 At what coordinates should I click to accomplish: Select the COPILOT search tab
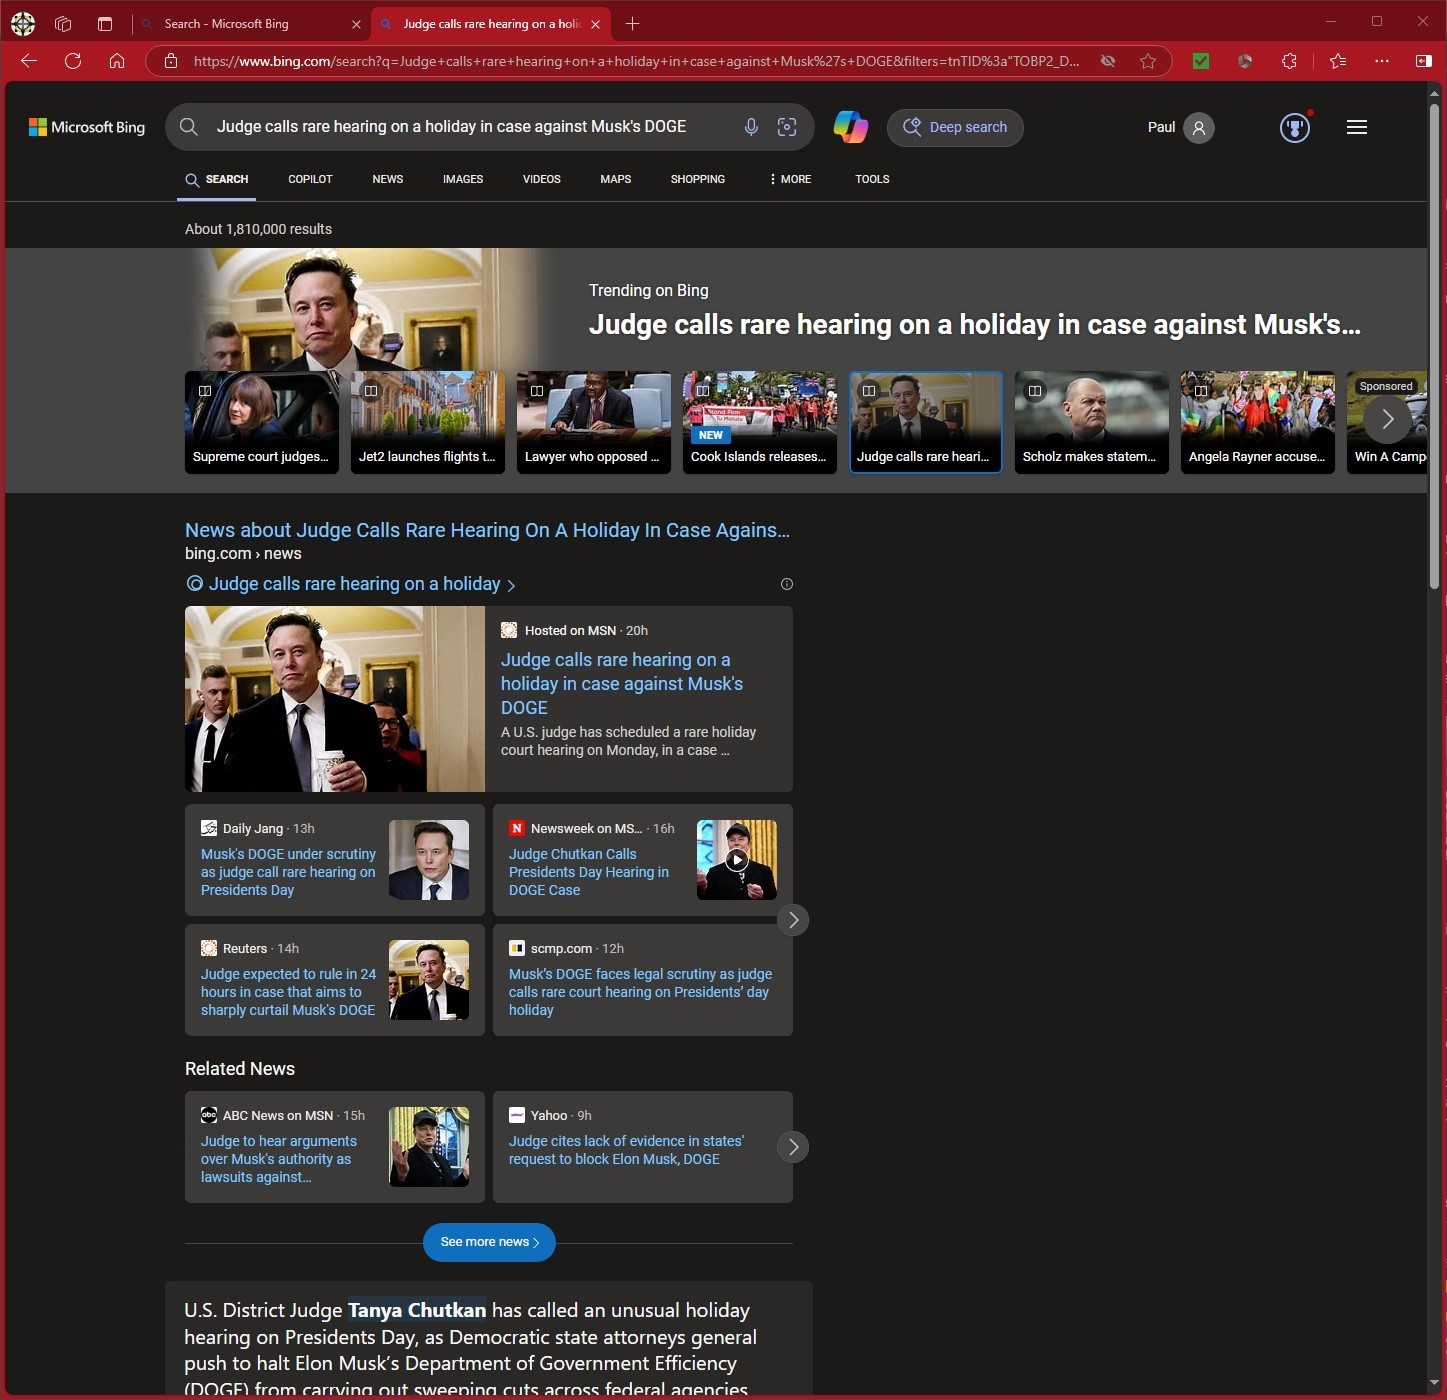coord(310,179)
